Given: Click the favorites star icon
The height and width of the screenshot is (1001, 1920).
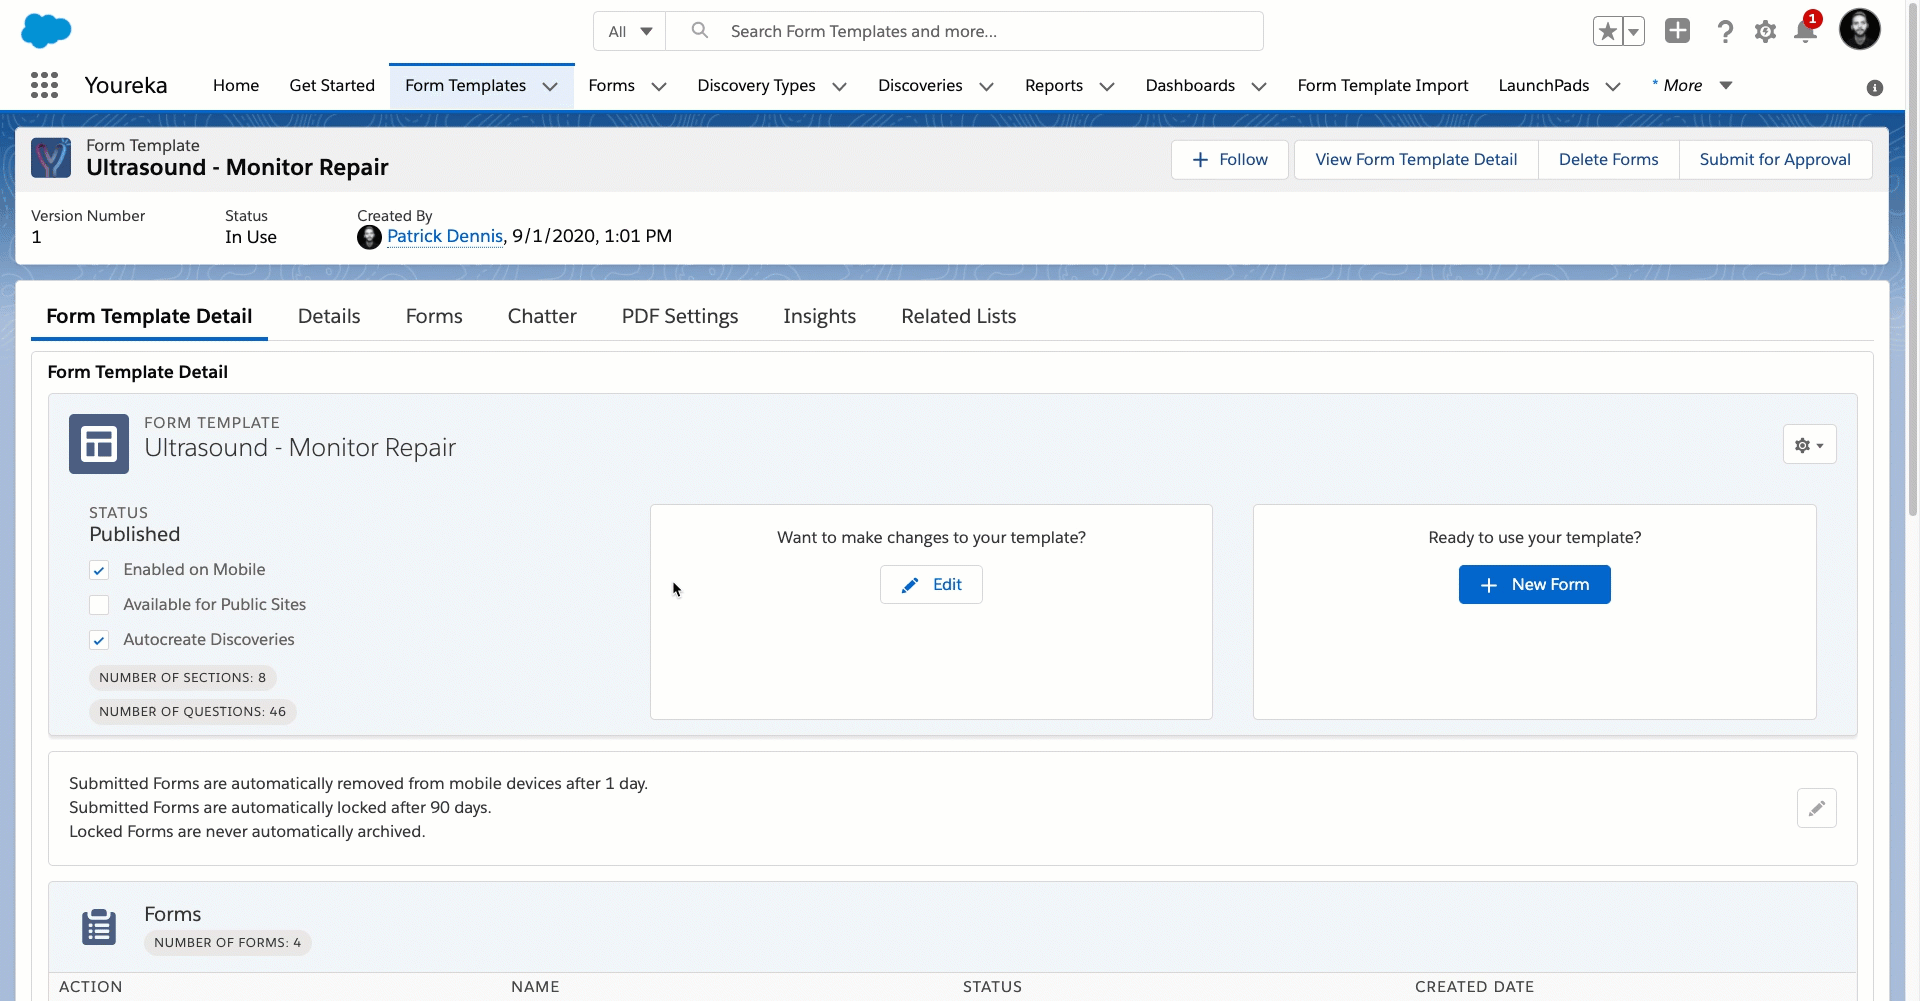Looking at the screenshot, I should 1607,32.
